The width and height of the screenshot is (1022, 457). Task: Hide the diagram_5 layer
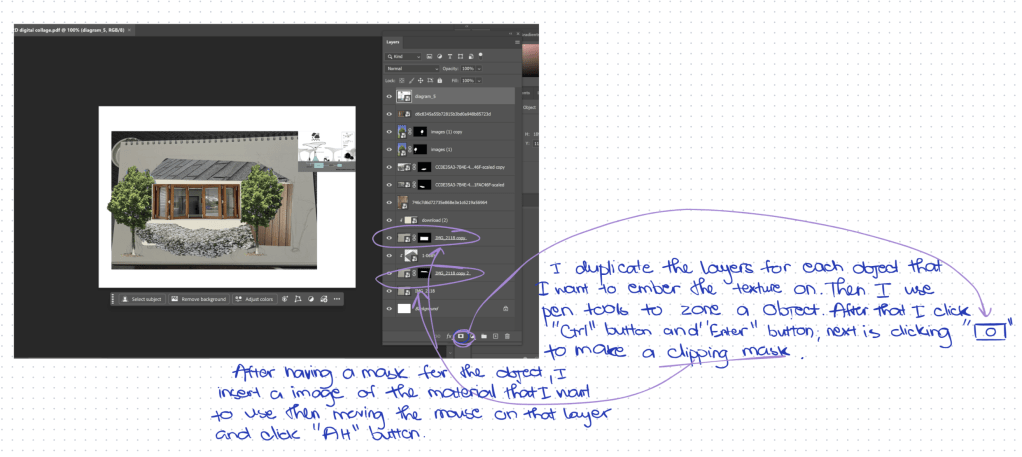click(390, 96)
